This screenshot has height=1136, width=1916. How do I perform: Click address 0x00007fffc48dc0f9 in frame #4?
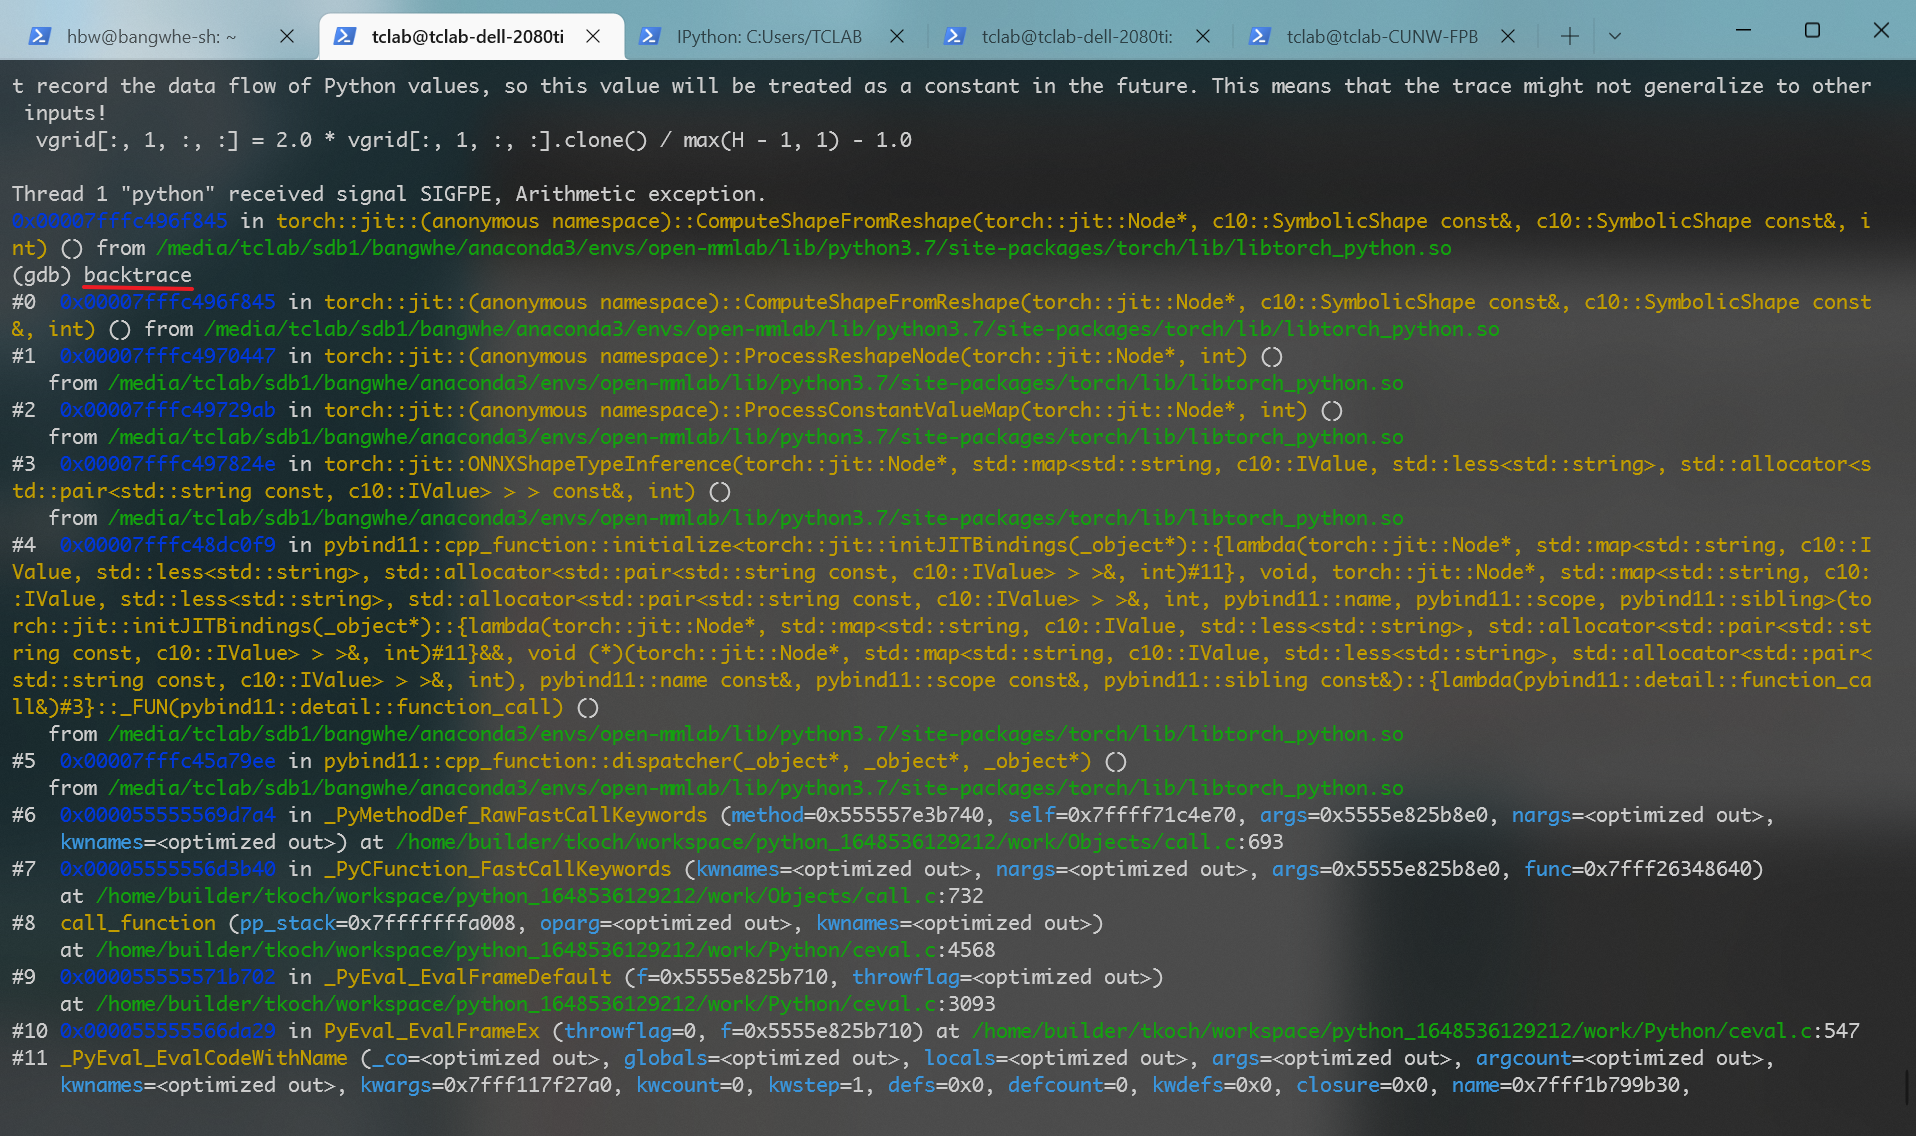coord(167,545)
